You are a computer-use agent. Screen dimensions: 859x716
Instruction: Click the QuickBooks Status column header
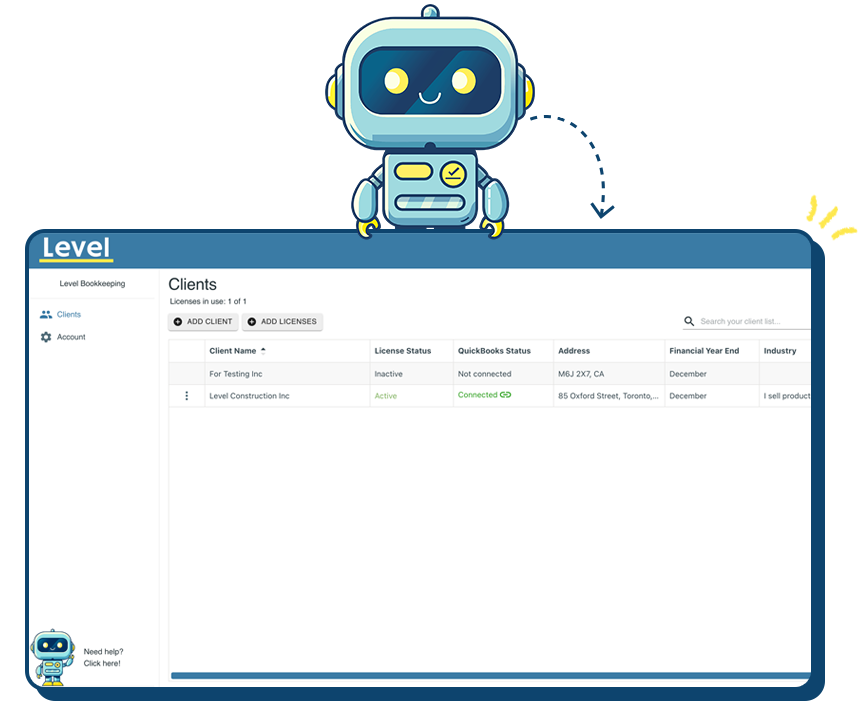(494, 351)
